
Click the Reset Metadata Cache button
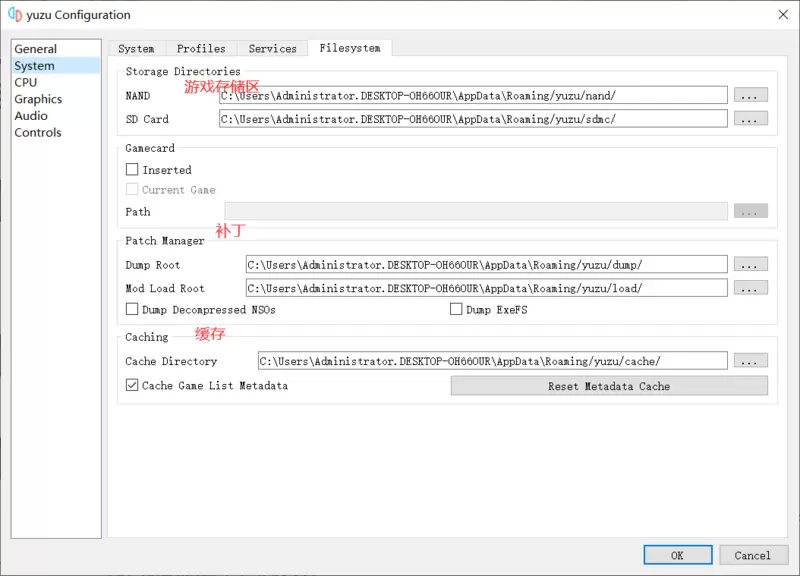tap(609, 386)
